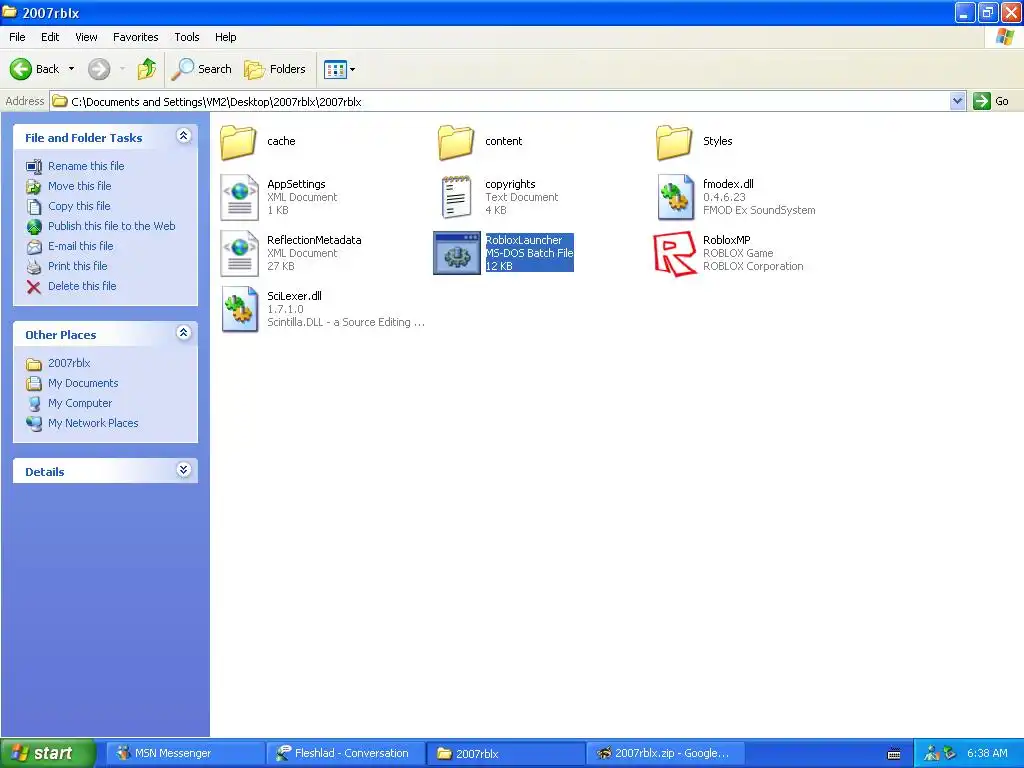Switch to MSN Messenger taskbar button
1024x768 pixels.
(184, 754)
